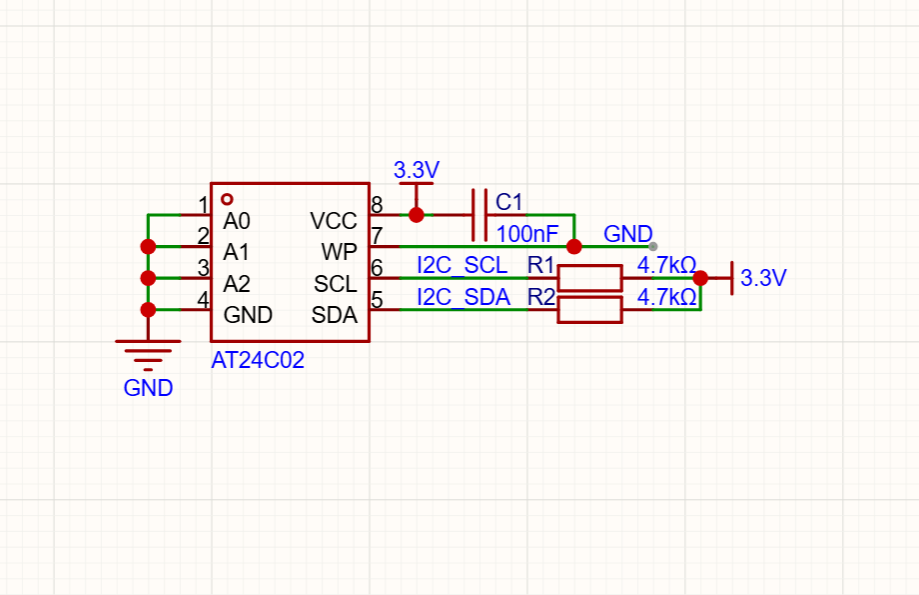
Task: Click the GND pin name inside chip
Action: pos(248,315)
